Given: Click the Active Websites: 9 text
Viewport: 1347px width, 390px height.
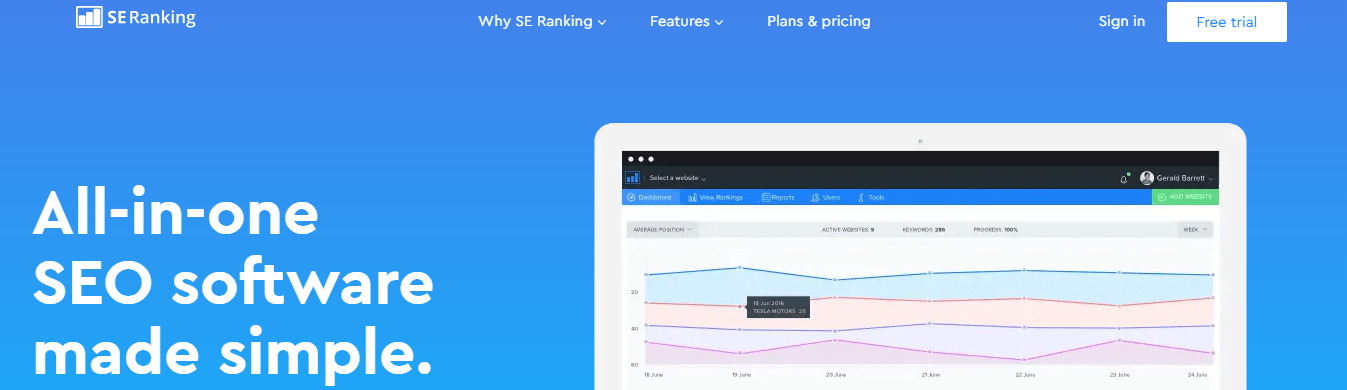Looking at the screenshot, I should [x=848, y=229].
